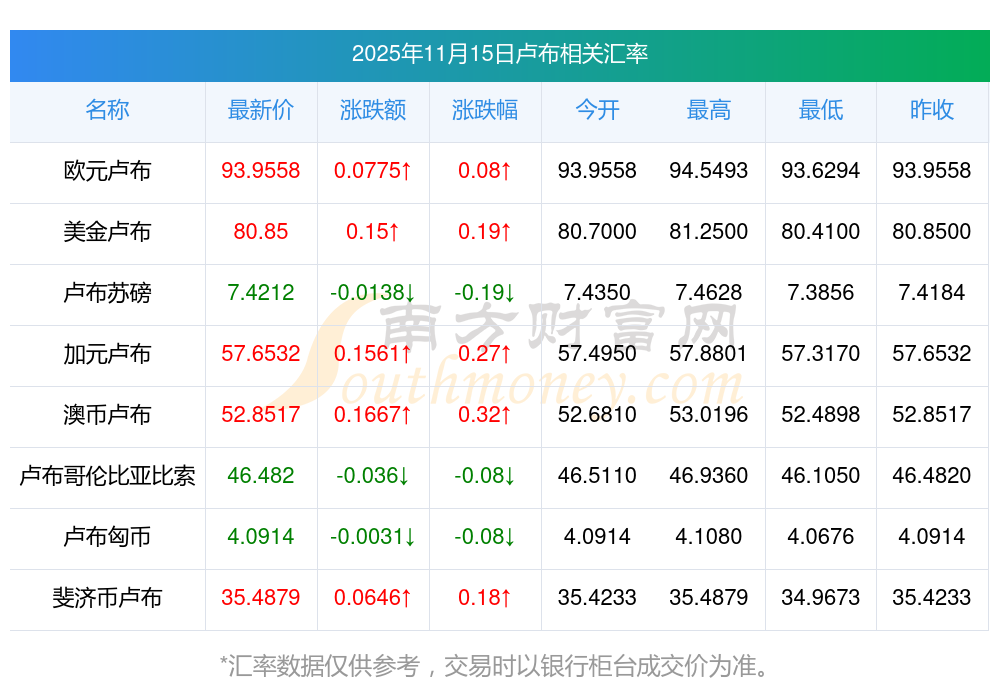Click the -0.0138↓ change amount for 卢布苏磅
The width and height of the screenshot is (1000, 697).
(373, 293)
